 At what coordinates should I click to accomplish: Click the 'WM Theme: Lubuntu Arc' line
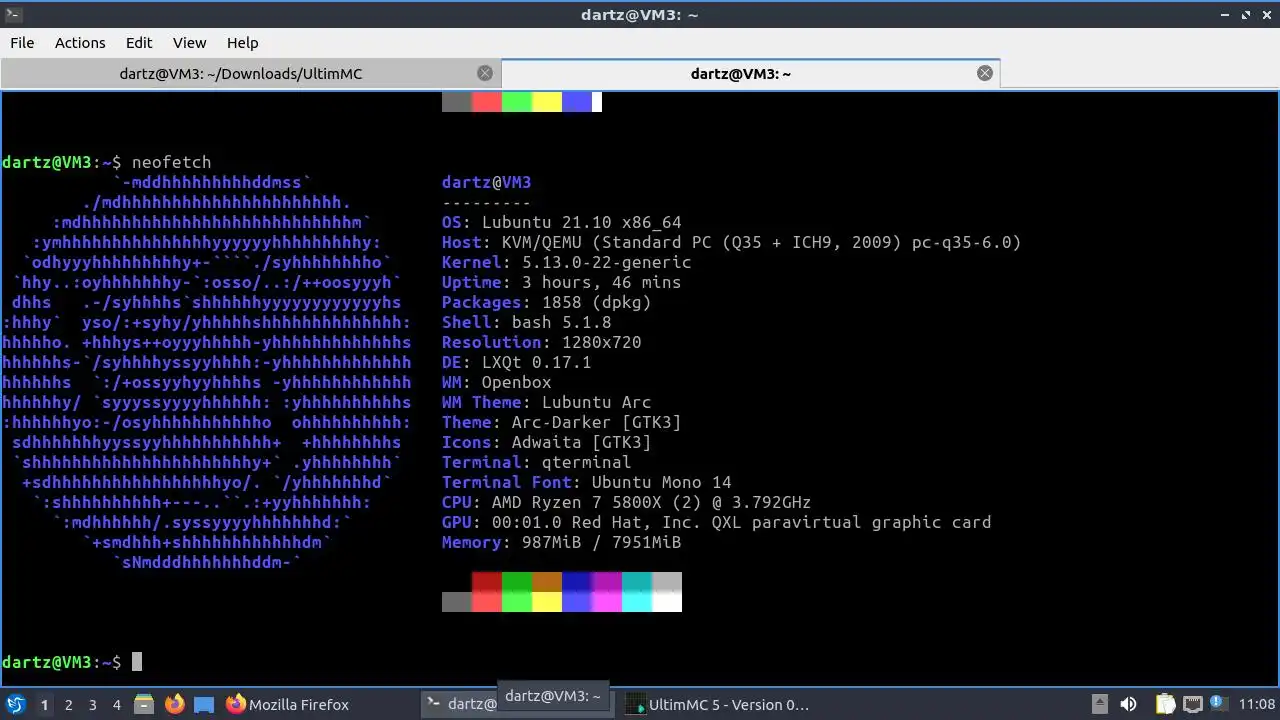[546, 402]
